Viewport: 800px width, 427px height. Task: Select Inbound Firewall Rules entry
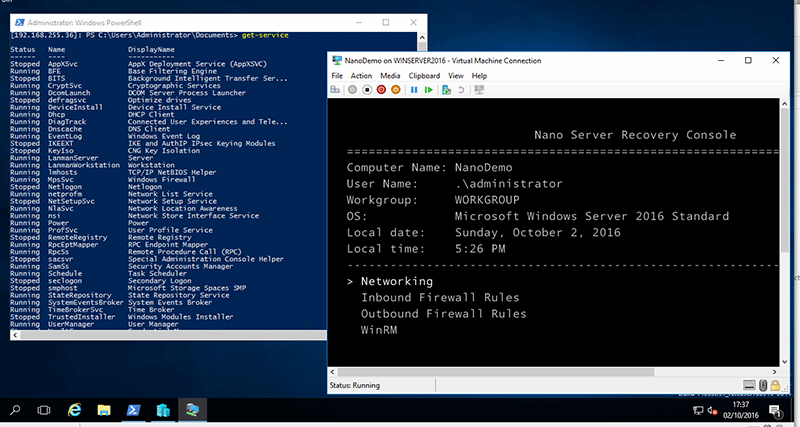440,297
